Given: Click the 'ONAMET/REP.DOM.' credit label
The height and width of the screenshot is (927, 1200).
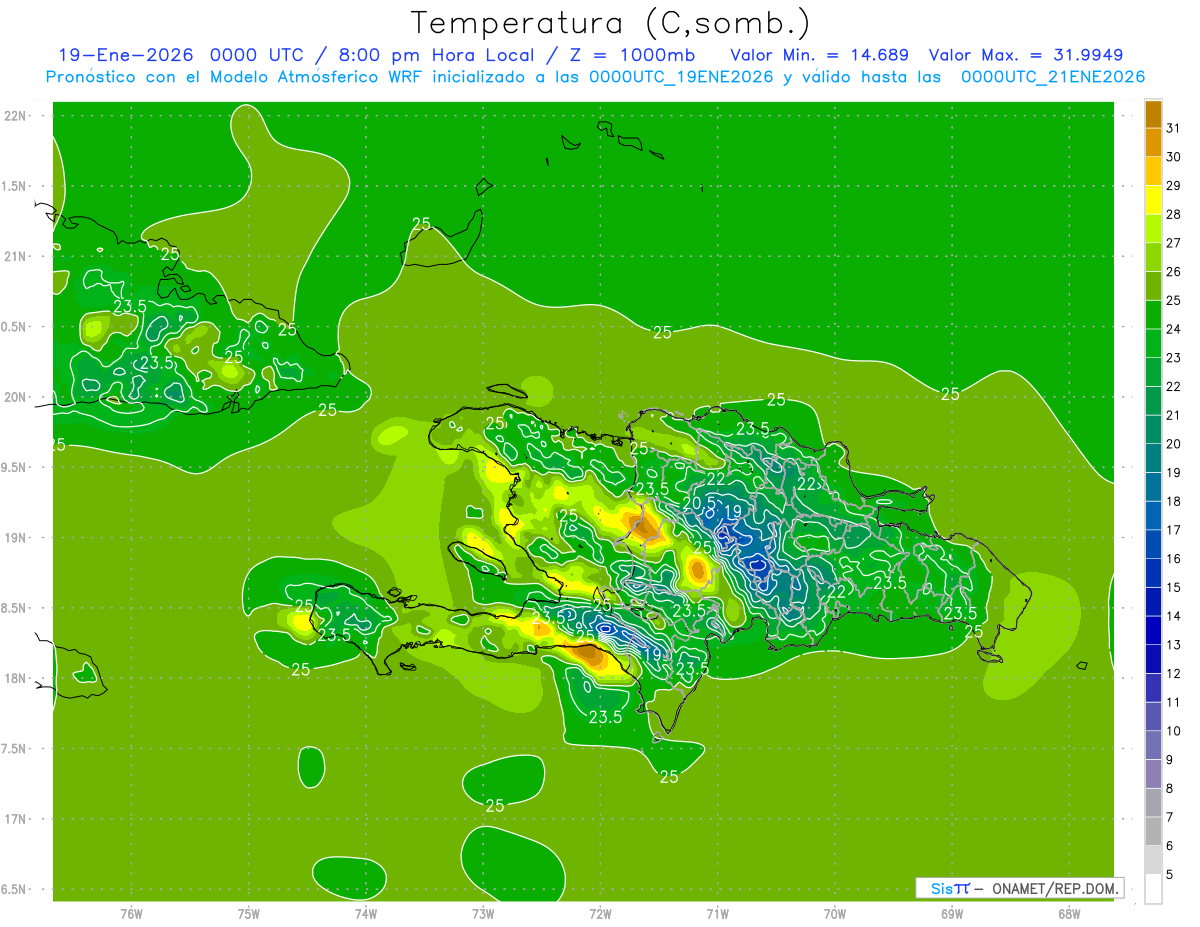Looking at the screenshot, I should (1056, 888).
